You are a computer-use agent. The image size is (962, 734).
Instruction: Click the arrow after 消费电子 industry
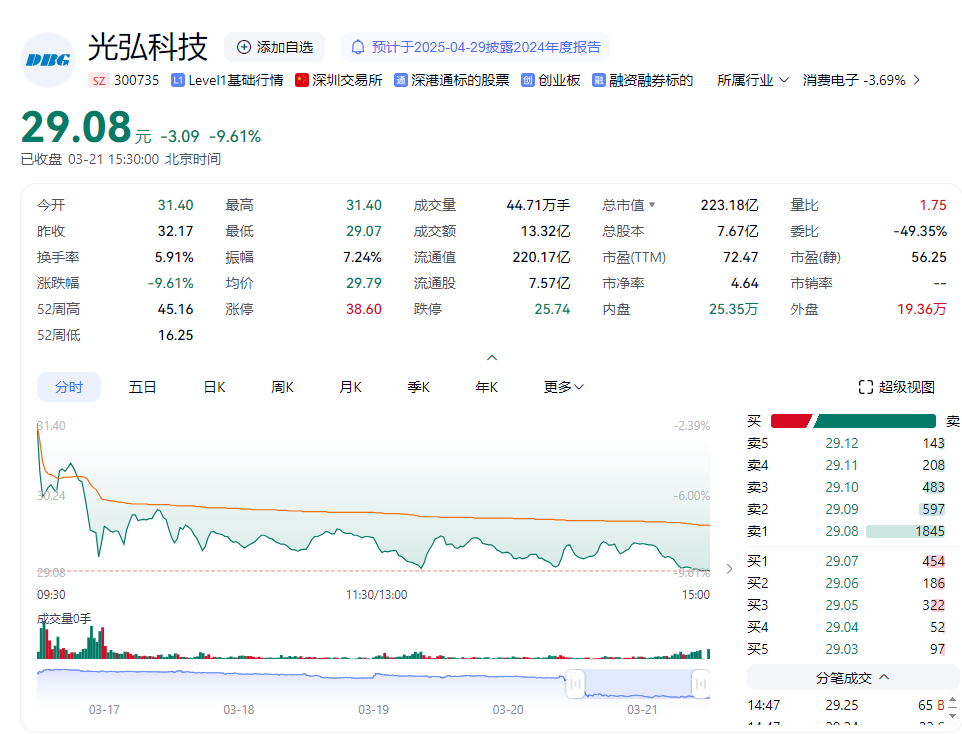click(917, 80)
